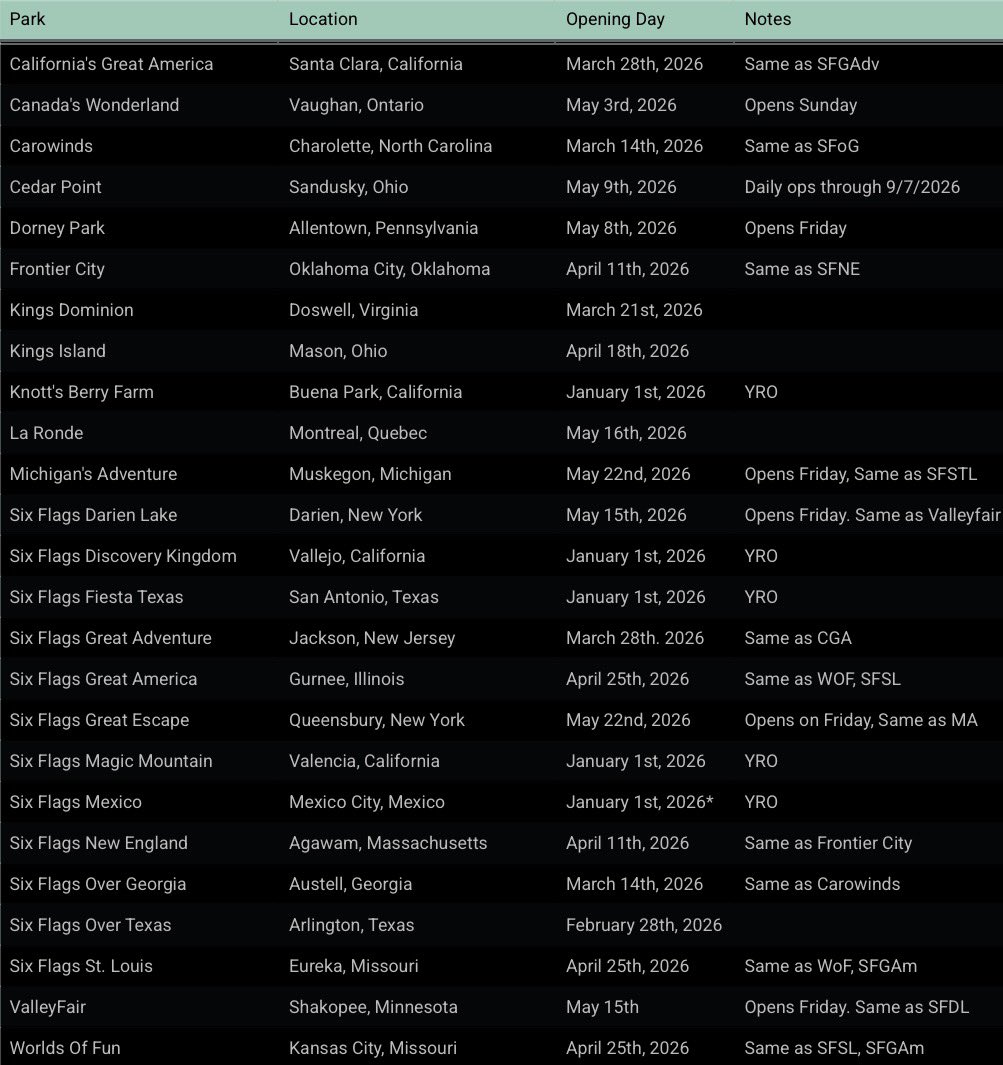The width and height of the screenshot is (1003, 1065).
Task: Click the Notes column header
Action: 768,19
